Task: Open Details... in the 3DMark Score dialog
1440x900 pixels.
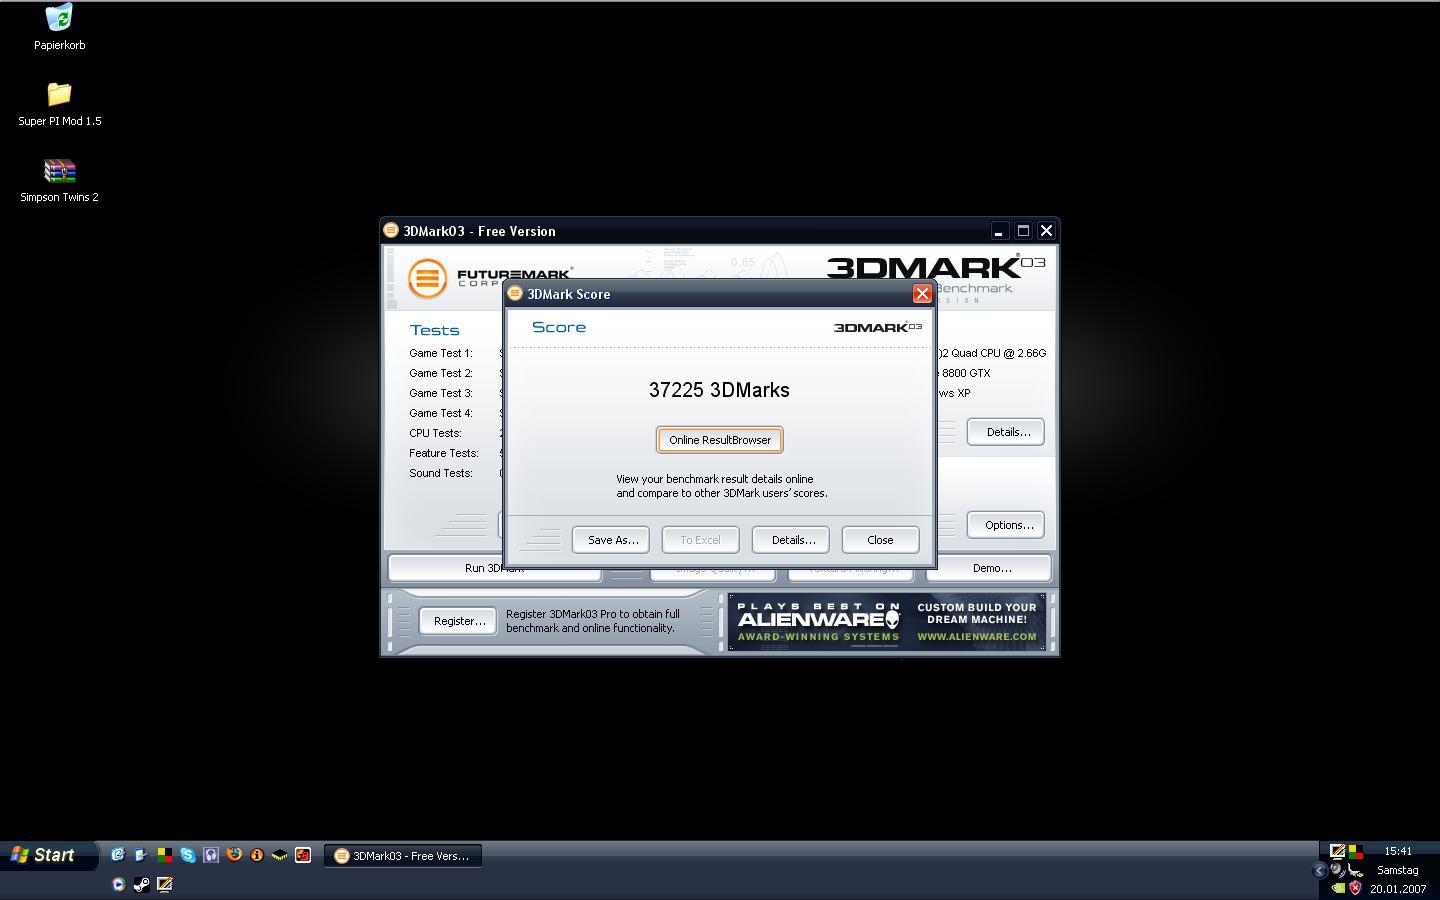Action: pyautogui.click(x=792, y=540)
